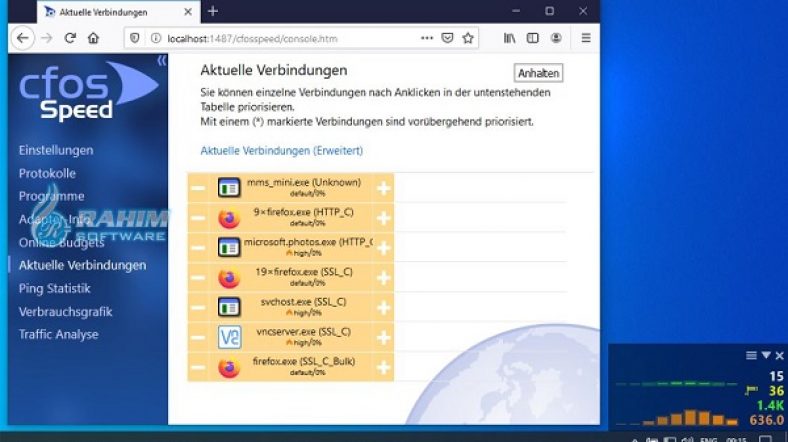The height and width of the screenshot is (442, 788).
Task: Go back in the browser
Action: click(x=23, y=38)
